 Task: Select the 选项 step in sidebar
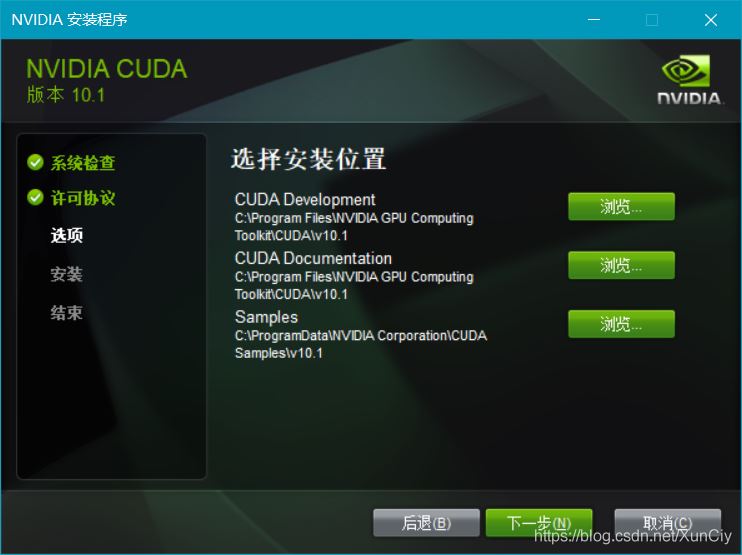tap(67, 235)
